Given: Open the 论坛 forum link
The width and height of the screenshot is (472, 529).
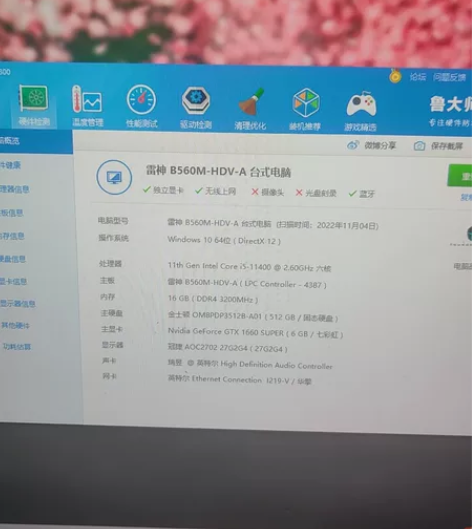Looking at the screenshot, I should (x=417, y=77).
